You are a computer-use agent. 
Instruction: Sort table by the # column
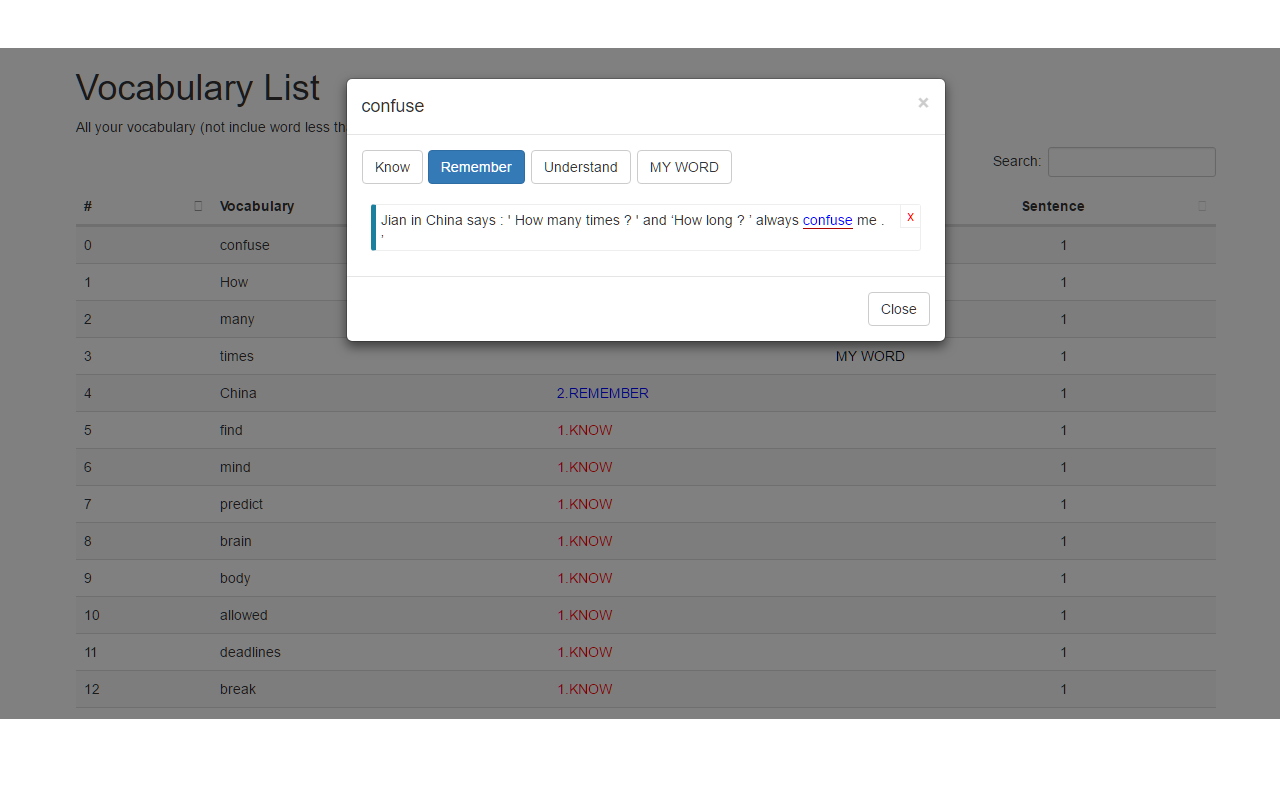[x=144, y=206]
